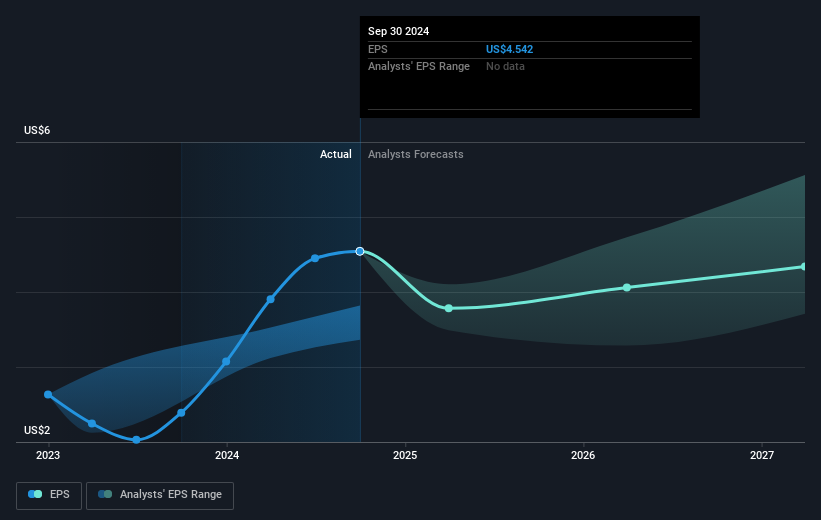This screenshot has width=821, height=520.
Task: Click the 'EPS' row label in tooltip
Action: click(378, 49)
